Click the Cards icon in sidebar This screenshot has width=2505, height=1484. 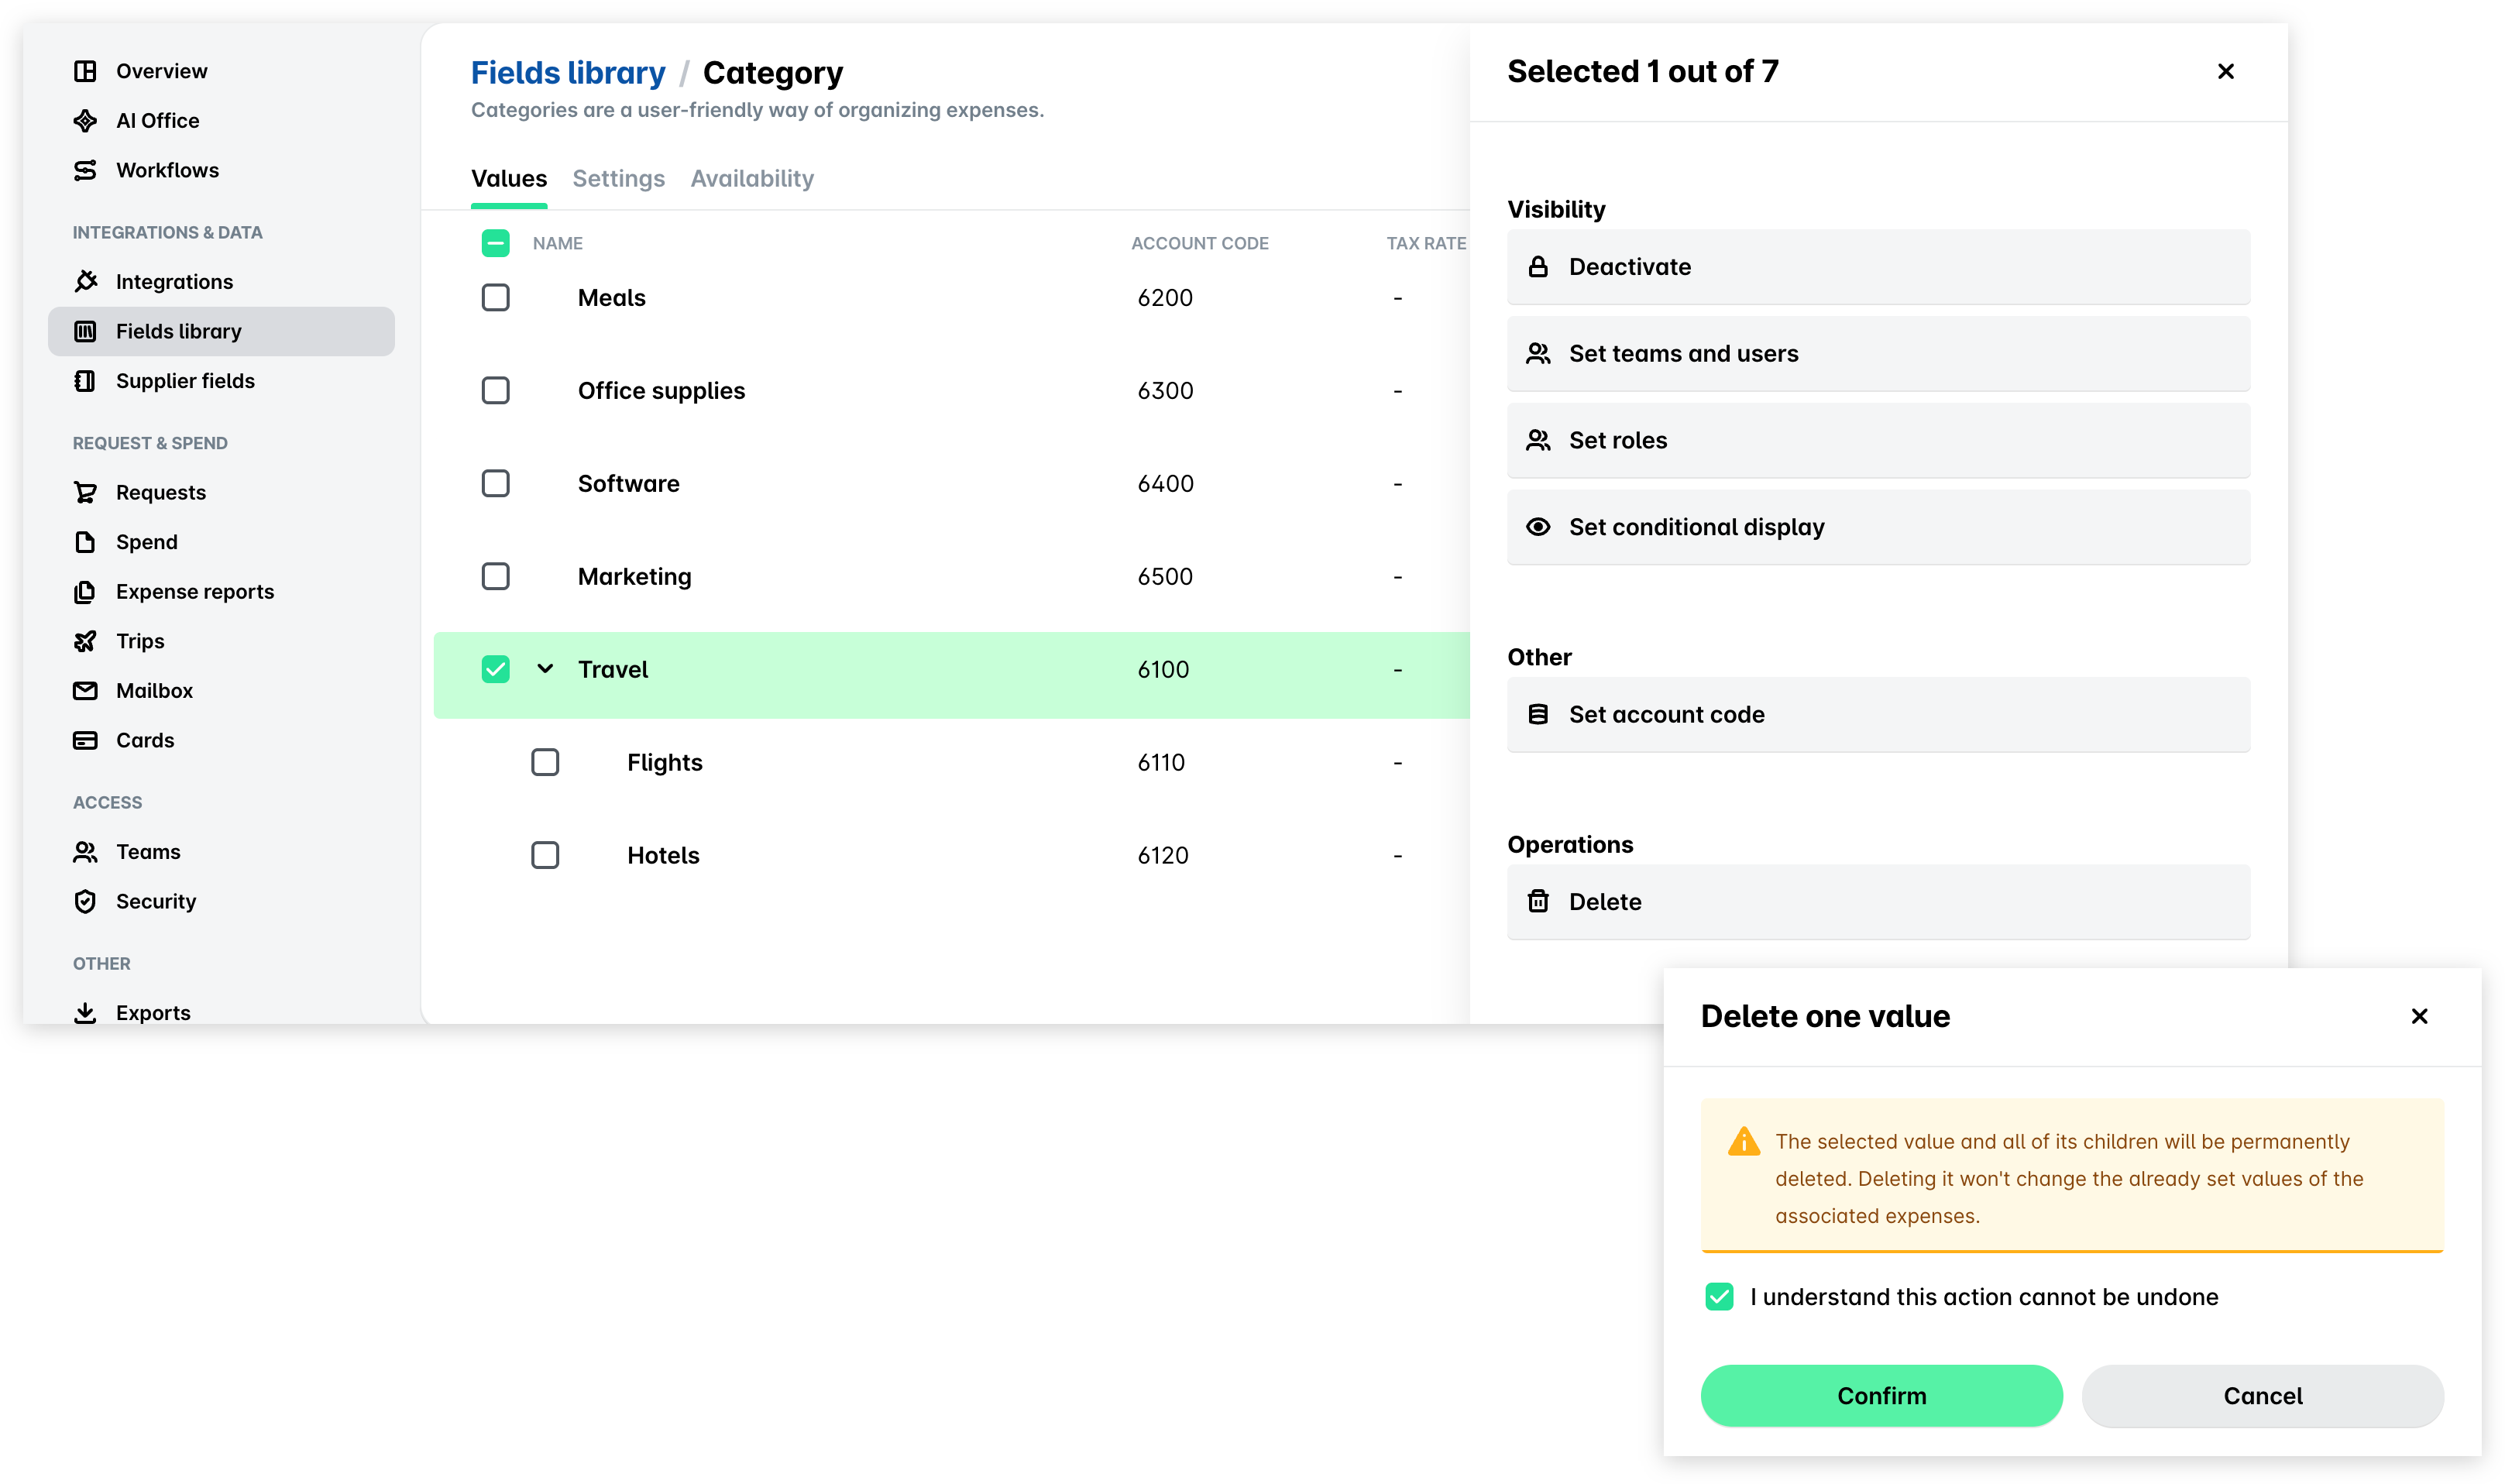(x=85, y=741)
